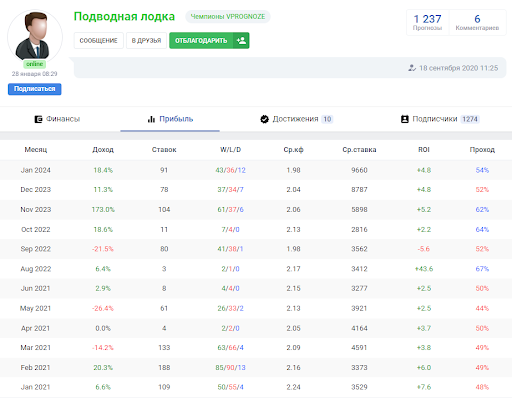Click the user avatar picture

[35, 37]
